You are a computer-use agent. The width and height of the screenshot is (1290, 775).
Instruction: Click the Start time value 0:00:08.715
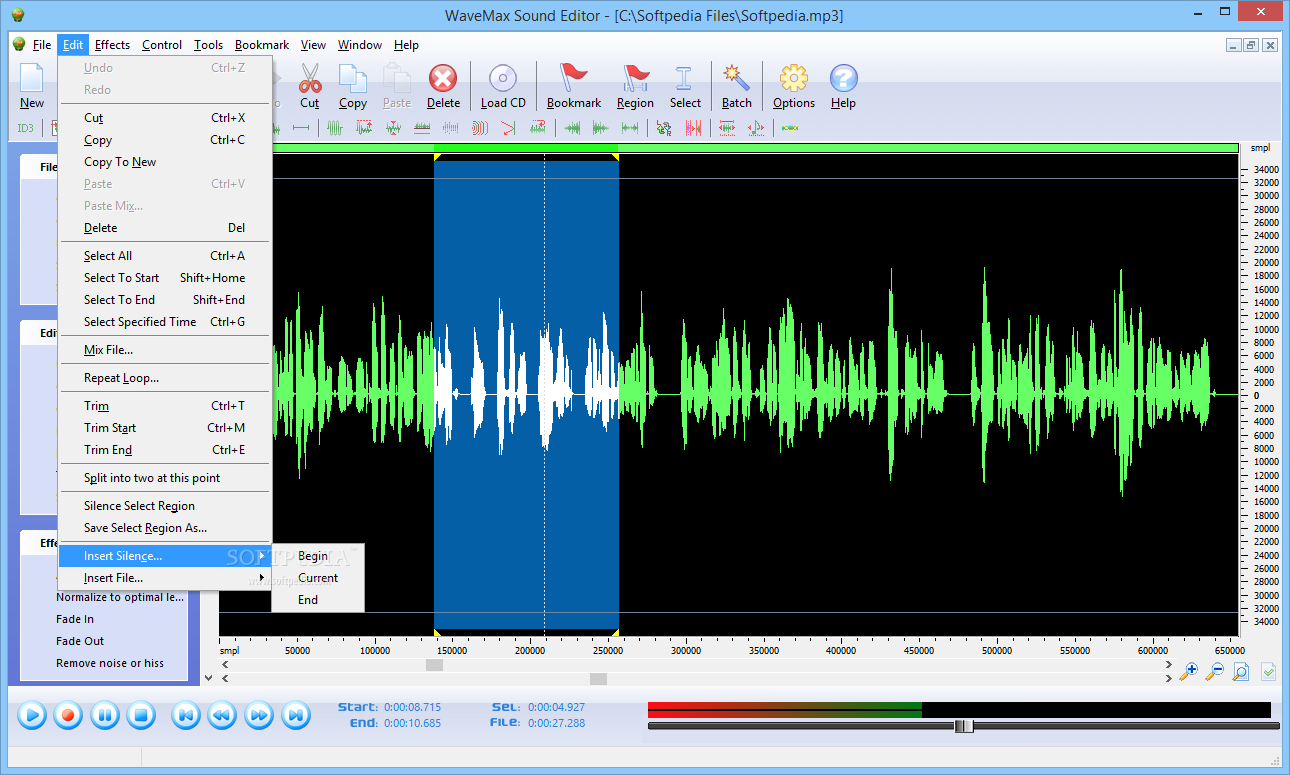(412, 707)
